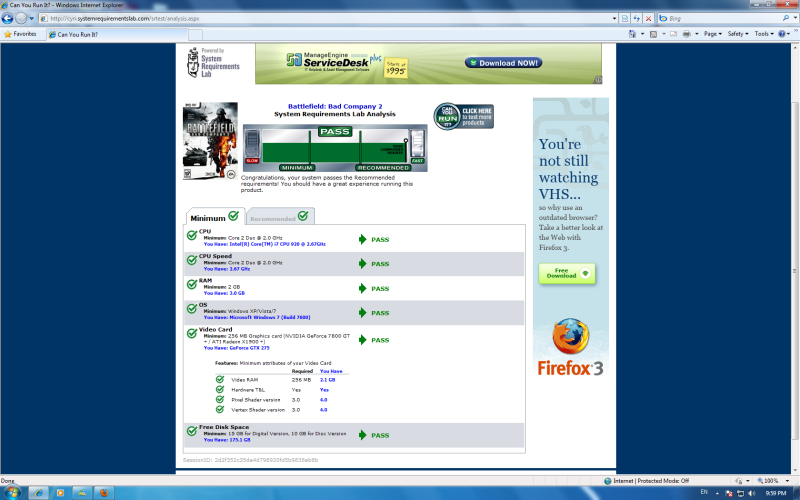Open the Page dropdown menu
Image resolution: width=800 pixels, height=500 pixels.
pyautogui.click(x=712, y=33)
